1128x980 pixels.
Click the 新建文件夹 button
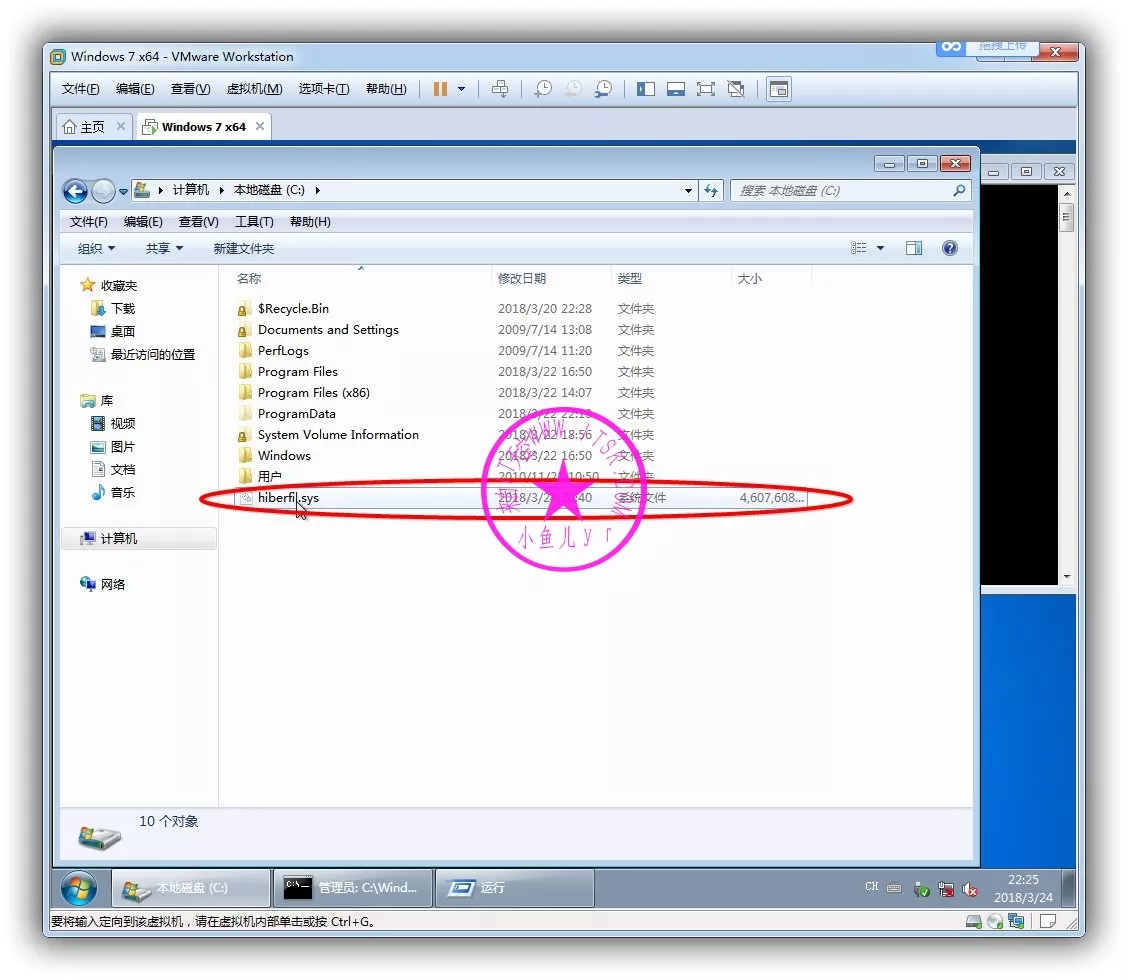pos(243,248)
